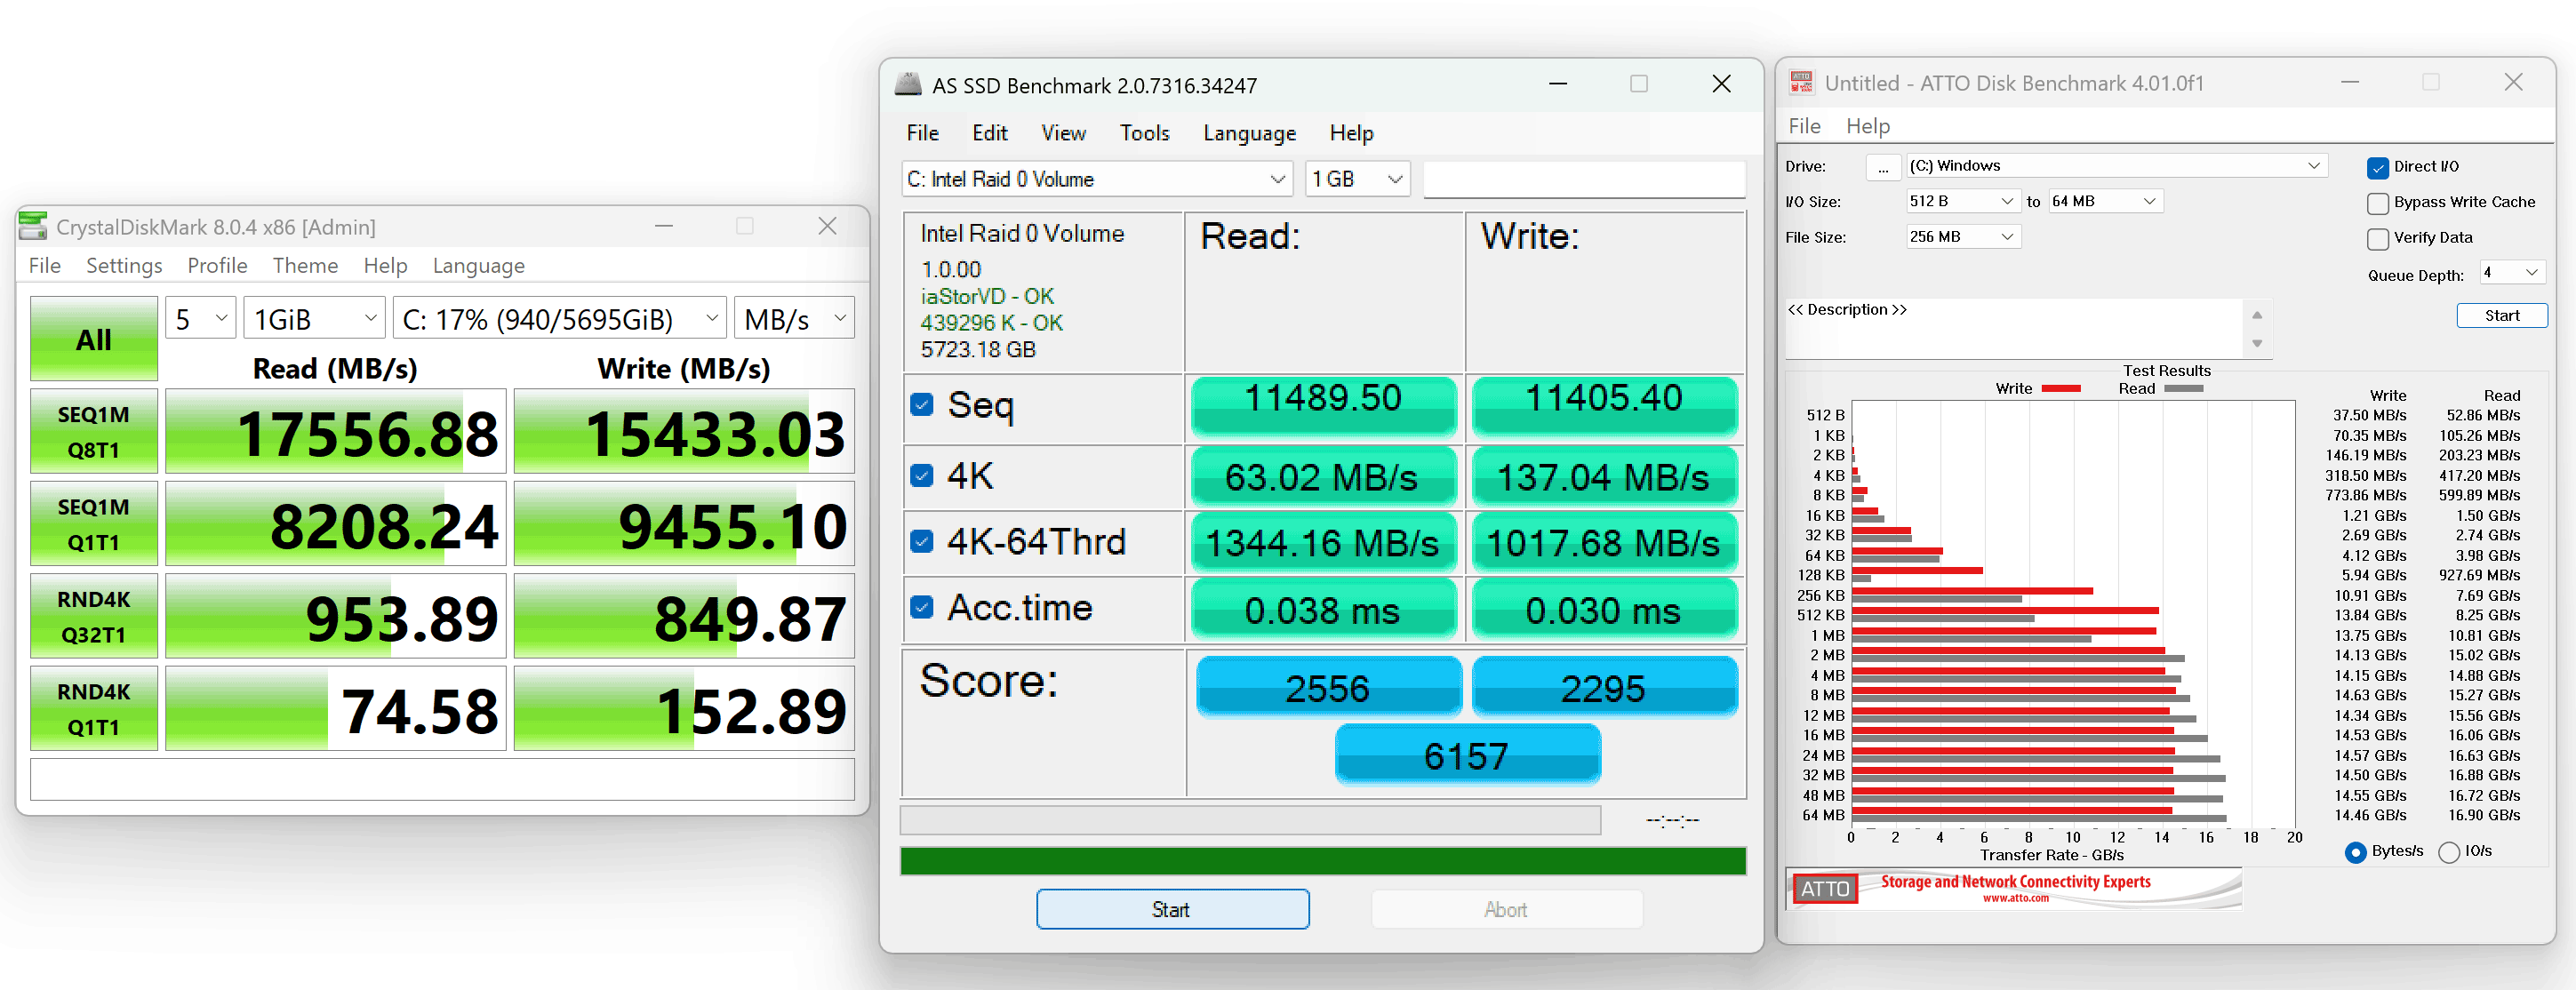
Task: Run the RND4K Q32T1 test
Action: coord(94,616)
